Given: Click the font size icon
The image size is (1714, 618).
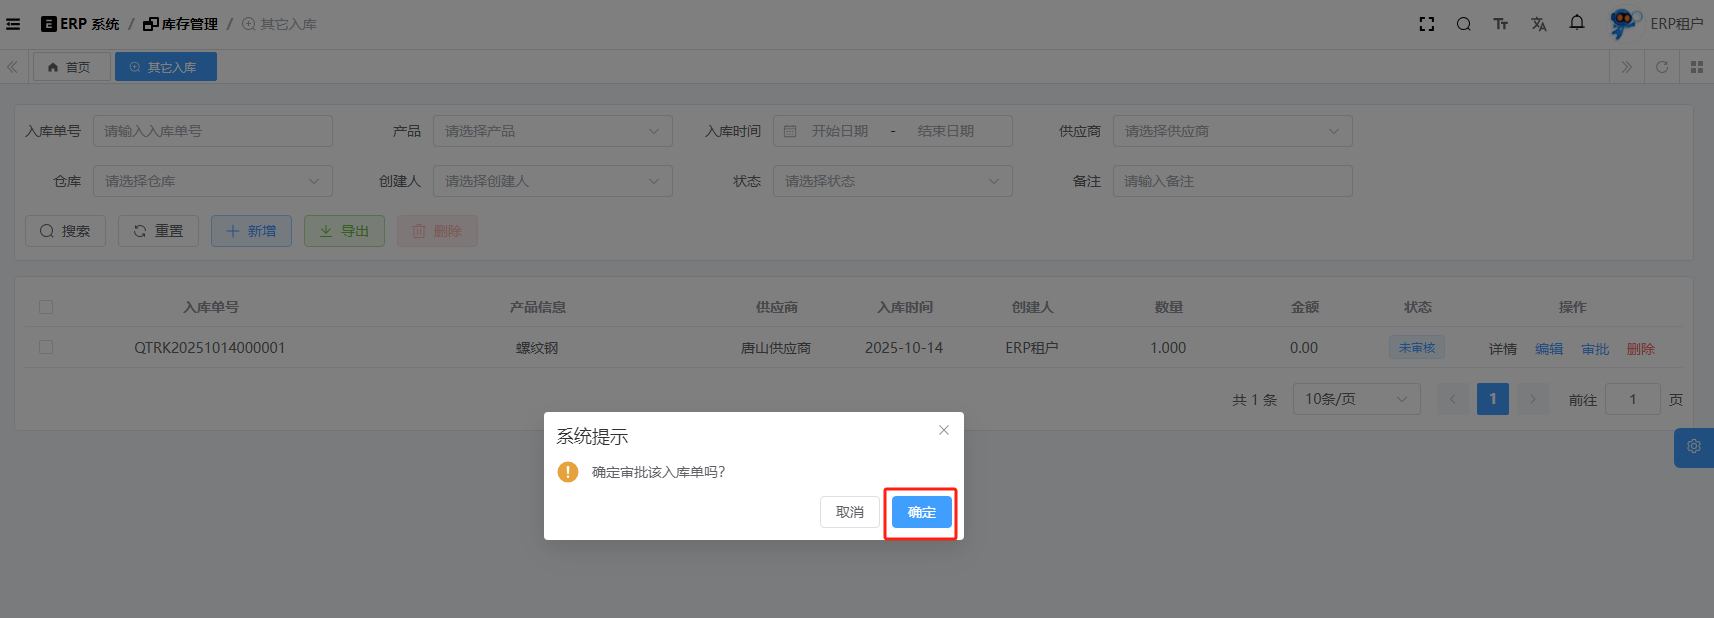Looking at the screenshot, I should pyautogui.click(x=1501, y=24).
